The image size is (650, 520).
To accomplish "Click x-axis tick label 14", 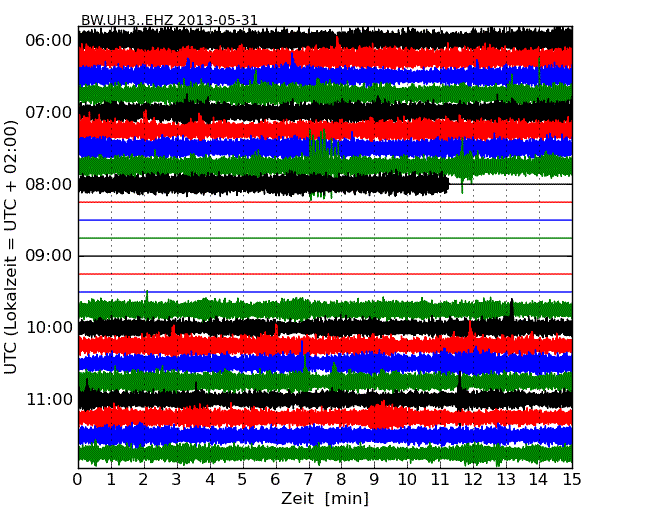I will coord(539,479).
